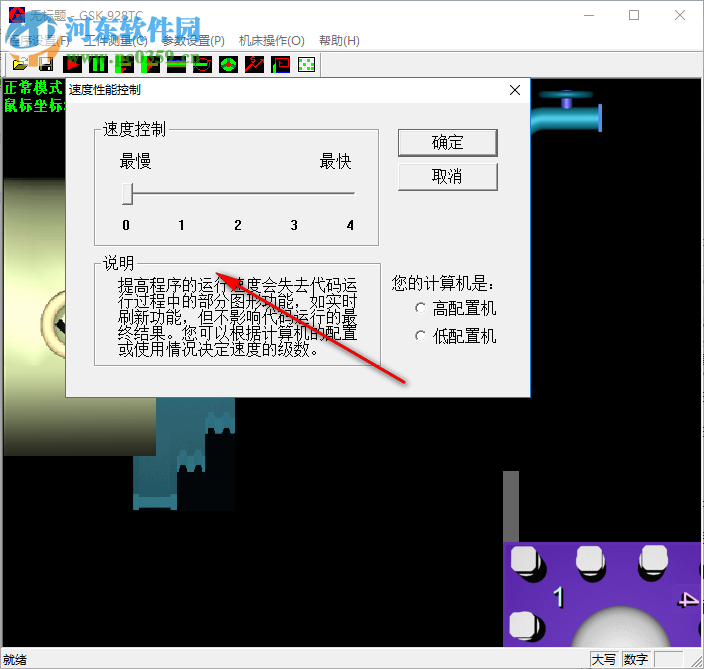Open the 帮助(H) menu
Viewport: 704px width, 669px height.
[339, 41]
